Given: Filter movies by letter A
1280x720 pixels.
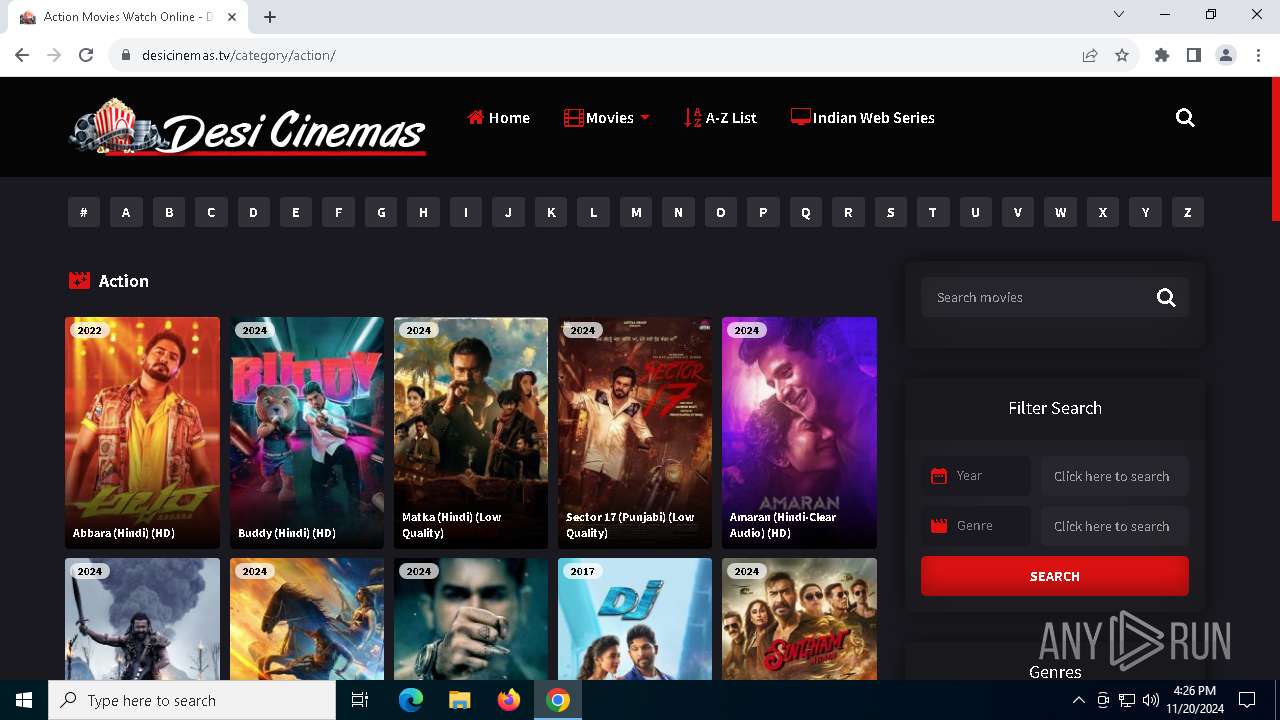Looking at the screenshot, I should tap(126, 212).
